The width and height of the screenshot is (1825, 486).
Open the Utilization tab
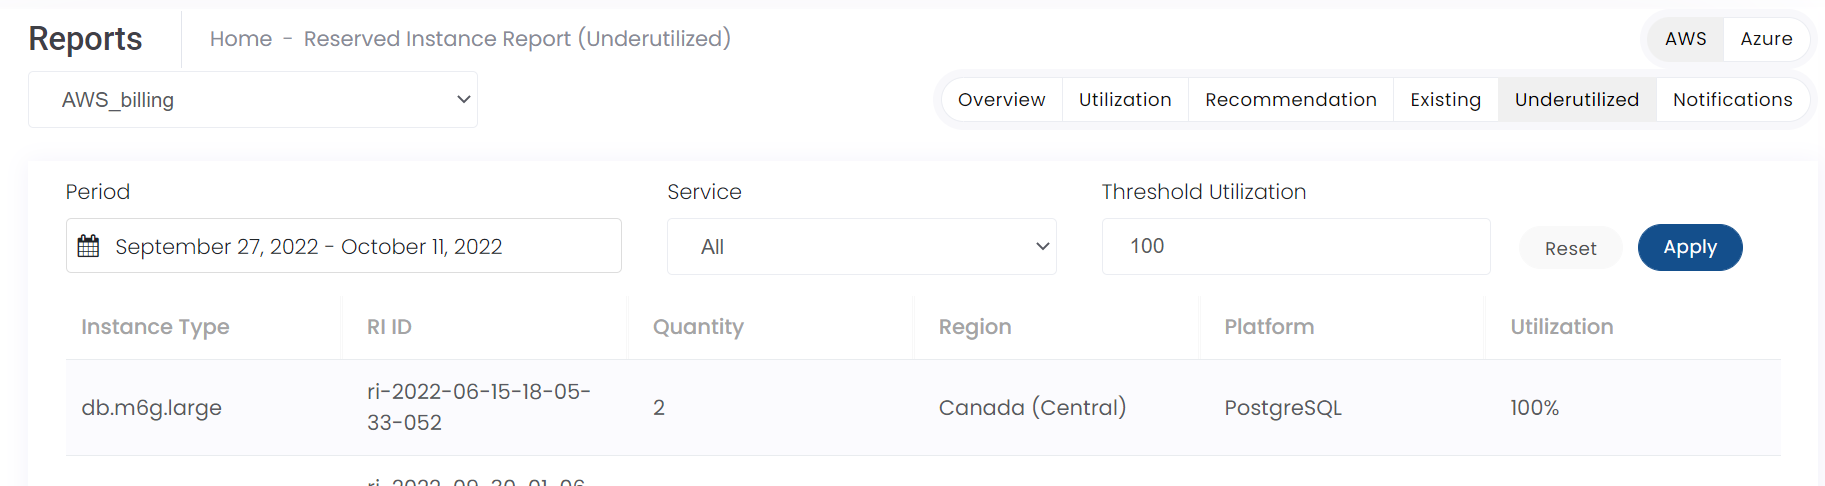1124,100
